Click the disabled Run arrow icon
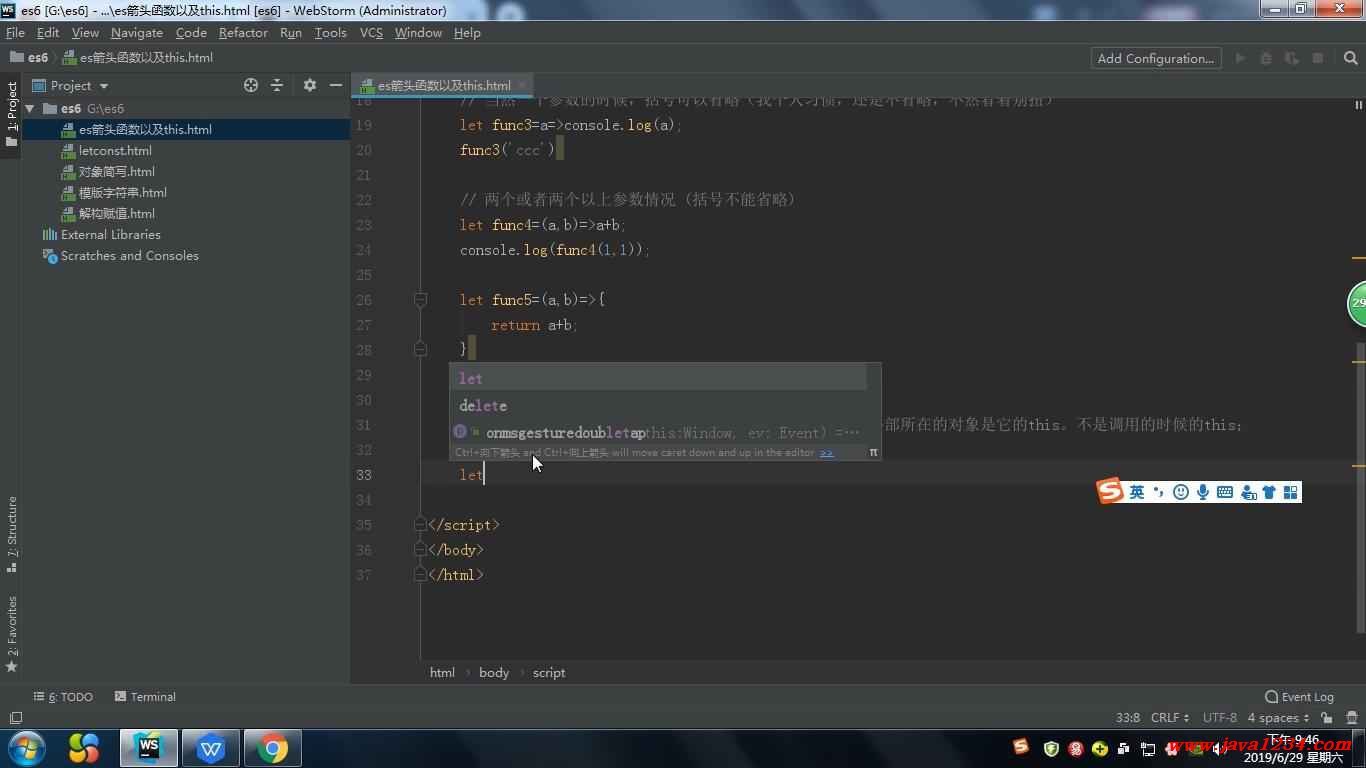 (1240, 58)
